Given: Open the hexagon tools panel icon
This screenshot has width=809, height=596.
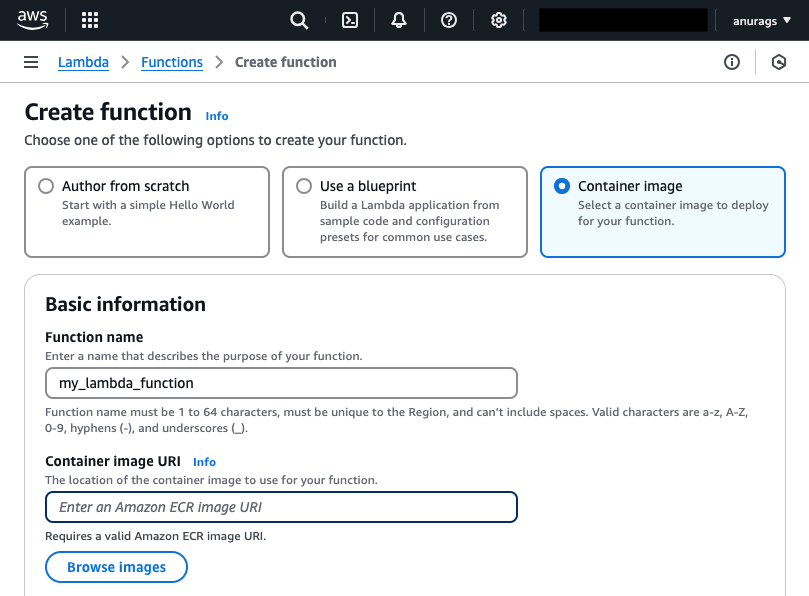Looking at the screenshot, I should click(x=779, y=62).
